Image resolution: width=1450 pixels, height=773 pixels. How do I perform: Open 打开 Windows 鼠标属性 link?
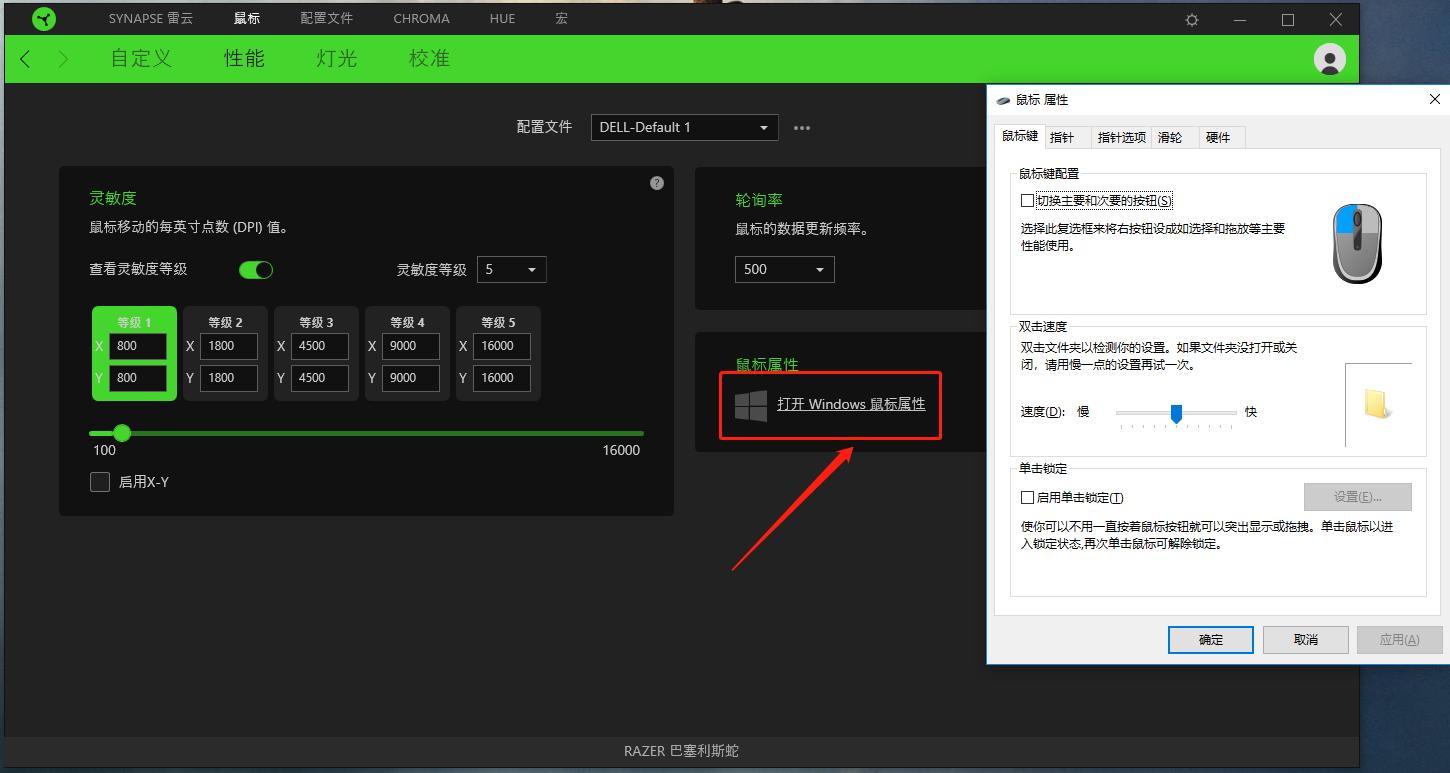tap(851, 404)
